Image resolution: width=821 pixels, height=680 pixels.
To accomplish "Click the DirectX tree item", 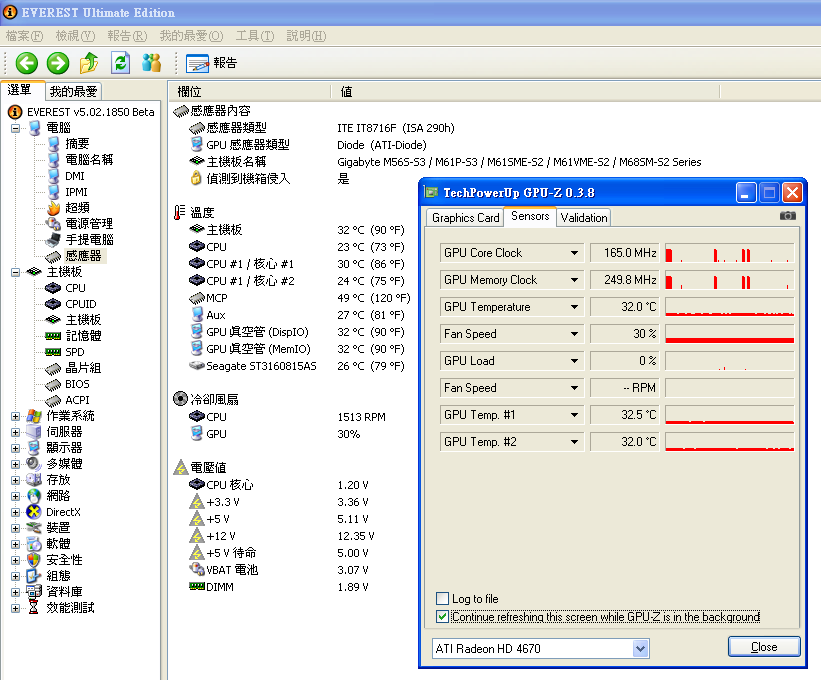I will click(63, 512).
